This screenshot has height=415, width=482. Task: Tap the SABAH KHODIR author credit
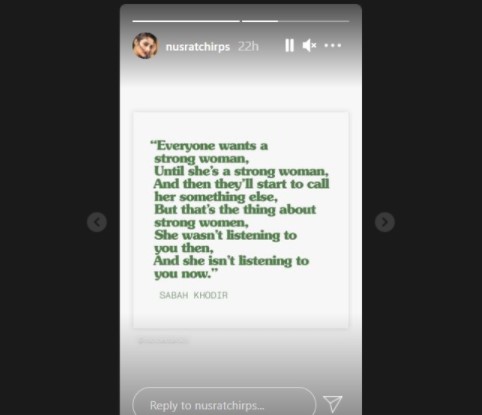(194, 295)
